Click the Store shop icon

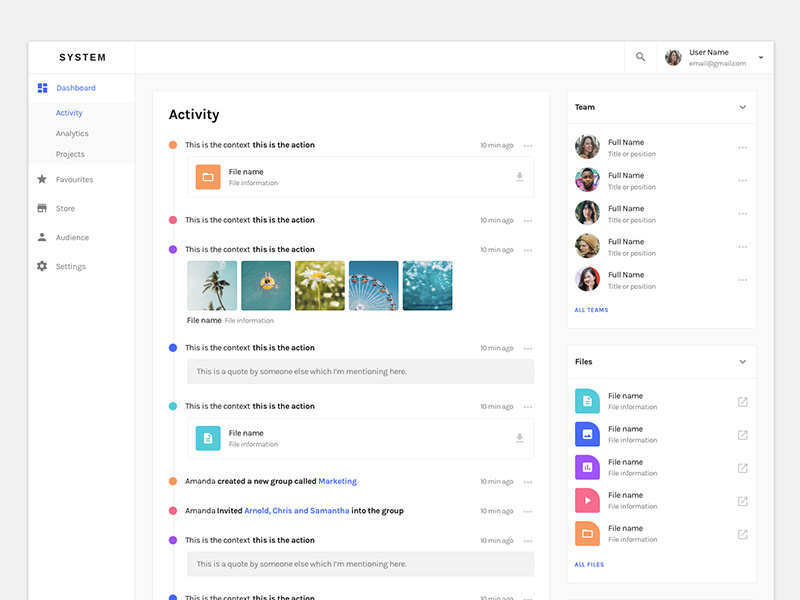pyautogui.click(x=42, y=208)
